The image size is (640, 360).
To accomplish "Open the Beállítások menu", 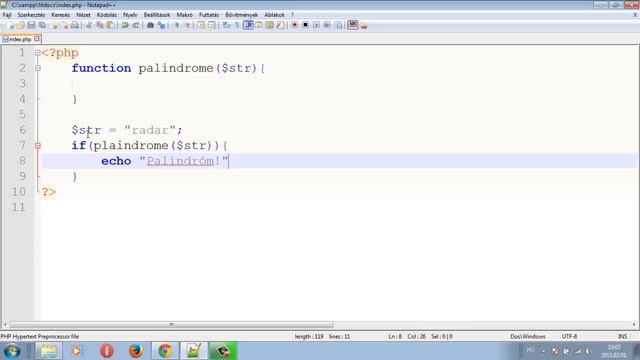I will (157, 15).
